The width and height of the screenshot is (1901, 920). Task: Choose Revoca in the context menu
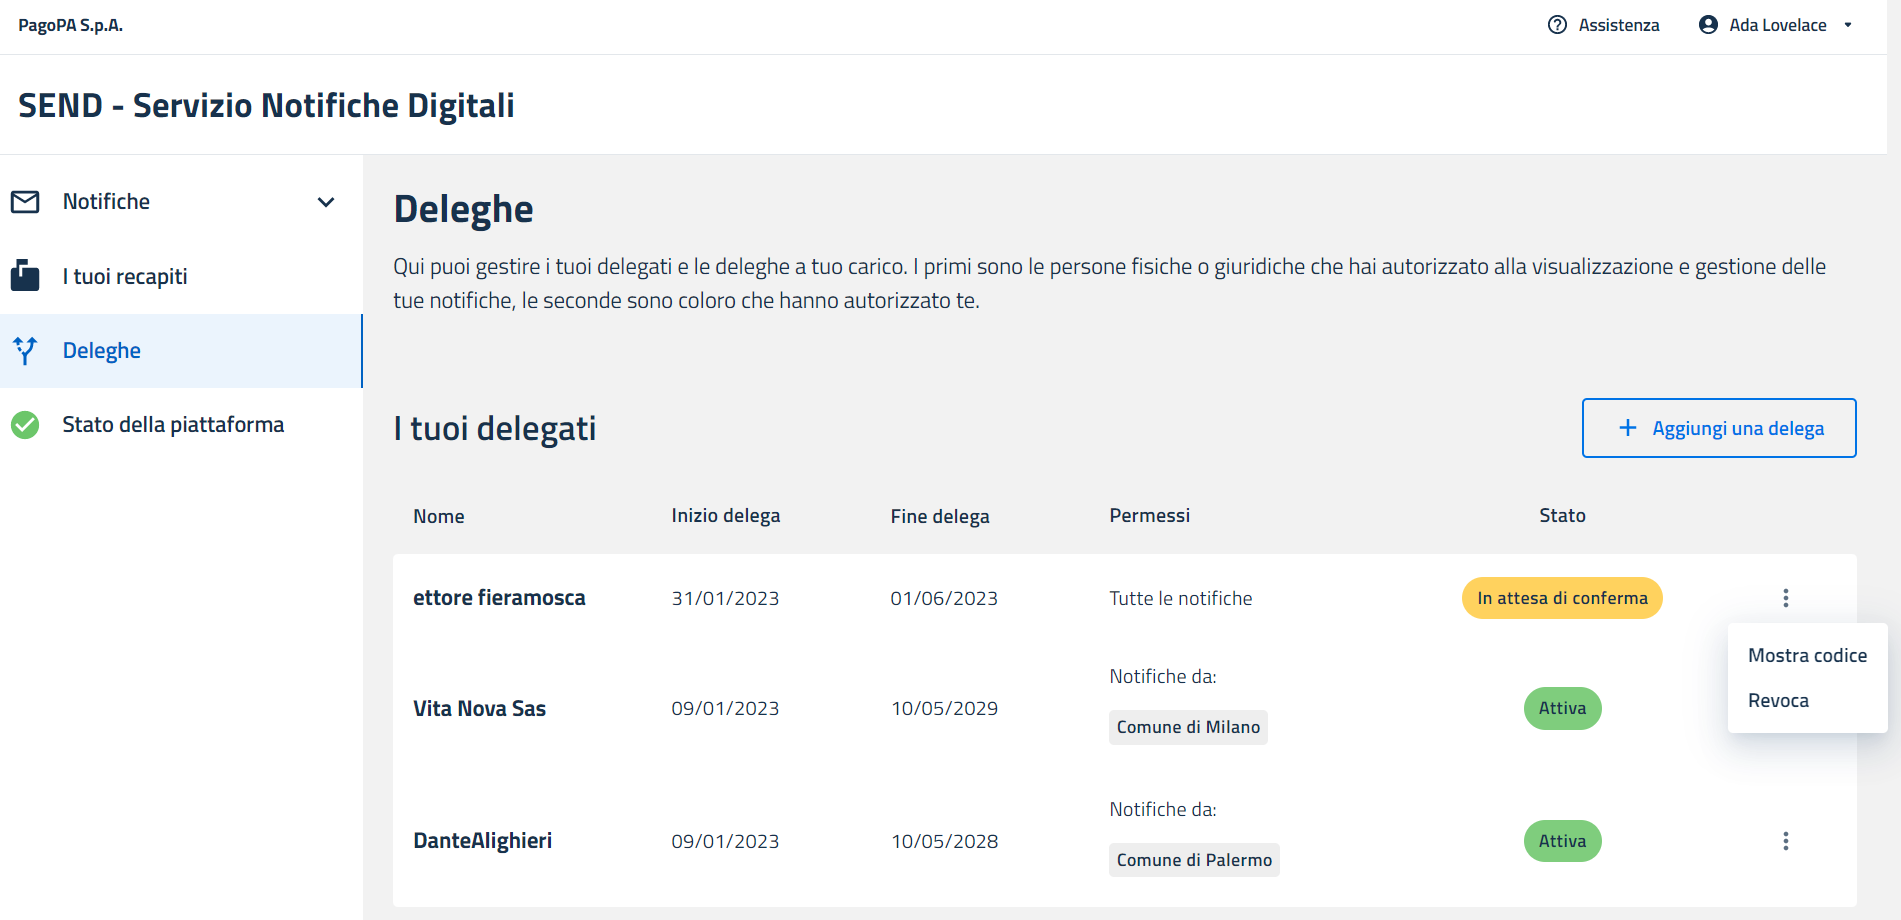click(1778, 701)
